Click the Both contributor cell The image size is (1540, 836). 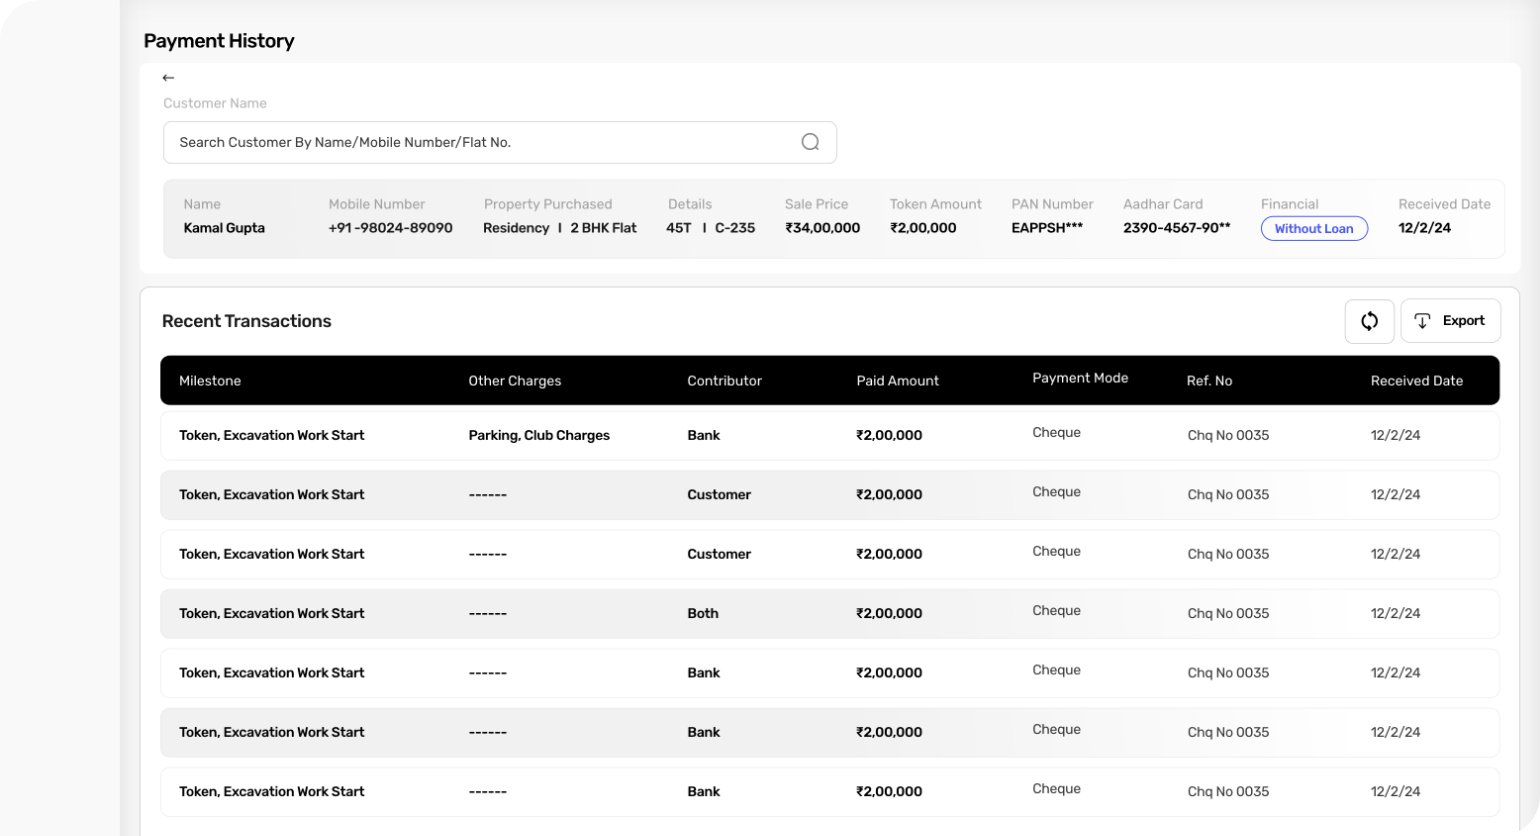[x=703, y=613]
